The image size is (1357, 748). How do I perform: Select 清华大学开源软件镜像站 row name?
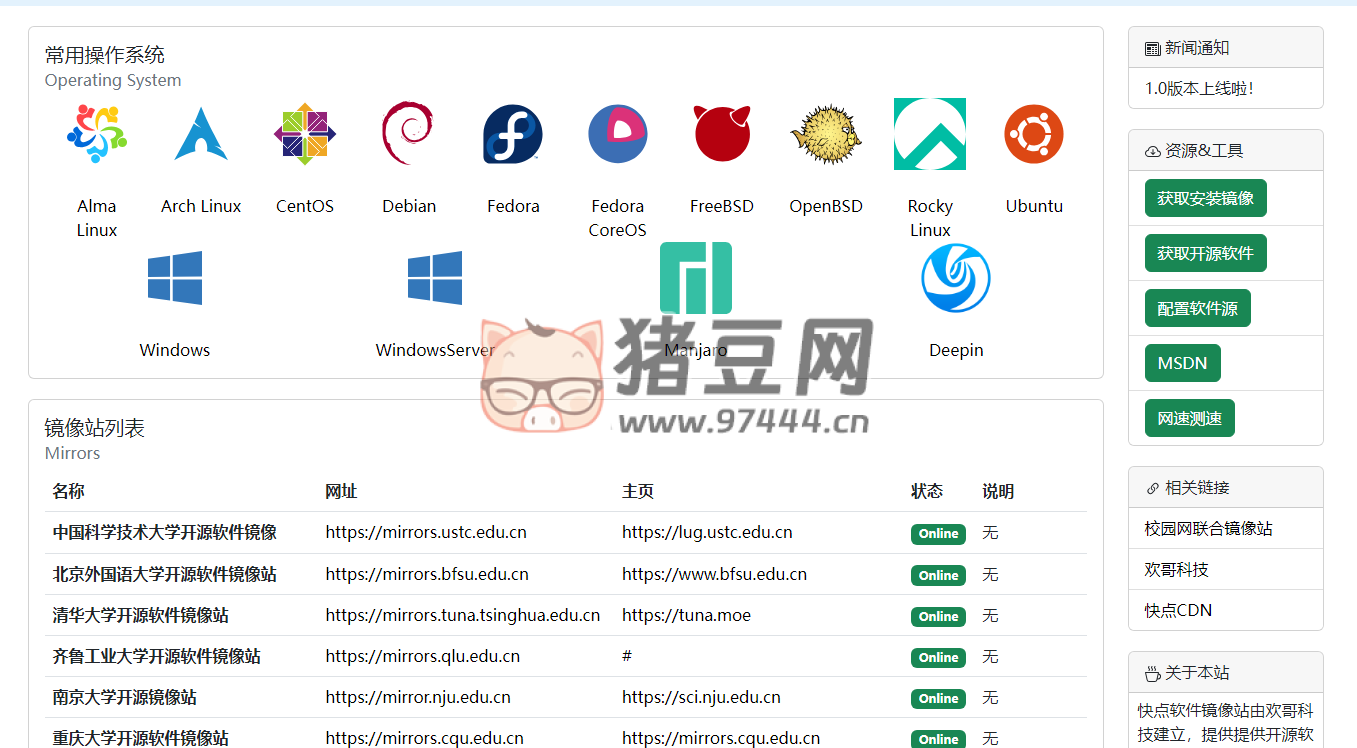[x=141, y=615]
